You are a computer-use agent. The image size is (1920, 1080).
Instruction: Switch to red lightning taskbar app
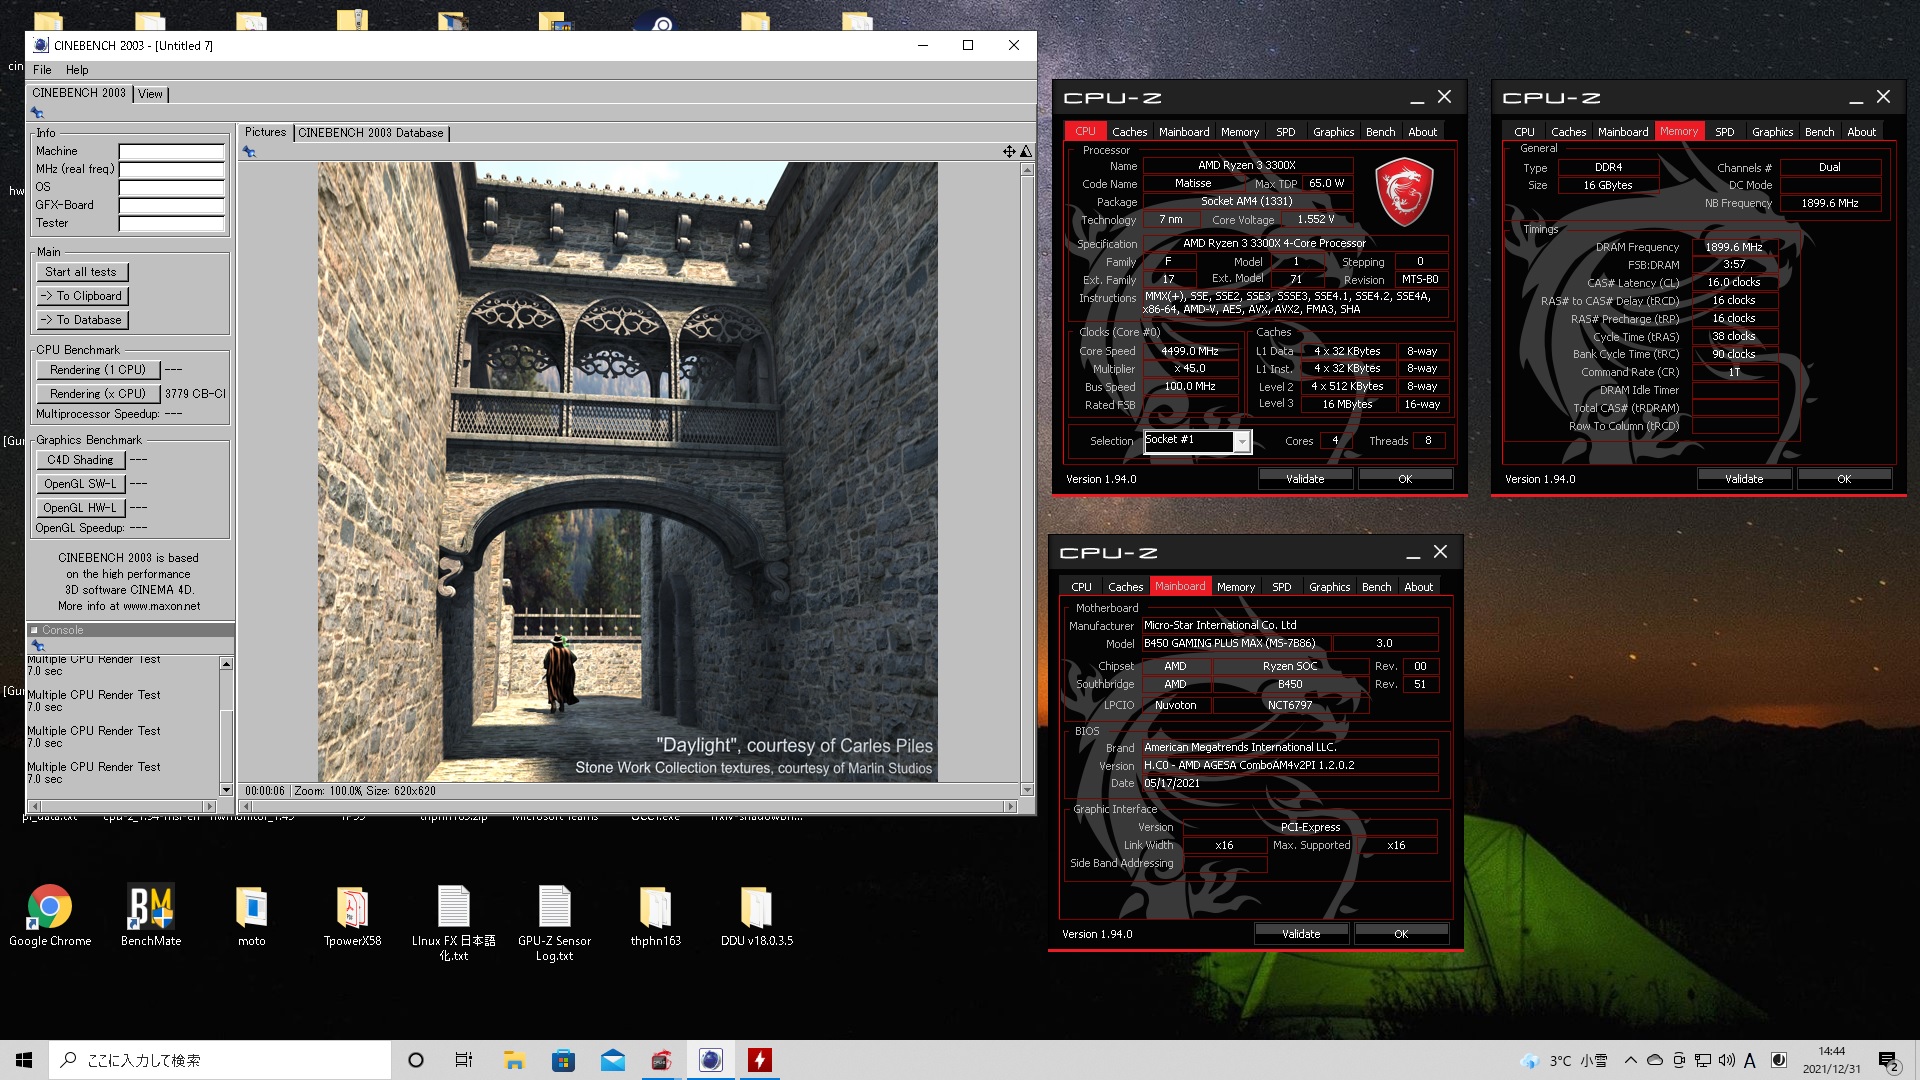tap(759, 1060)
